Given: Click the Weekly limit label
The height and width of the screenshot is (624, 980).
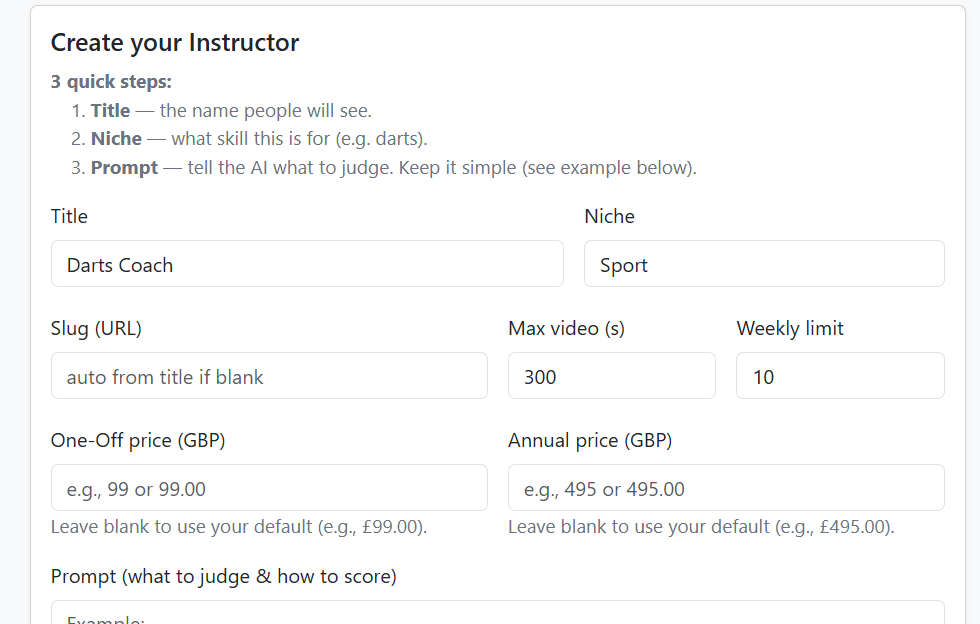Looking at the screenshot, I should click(x=789, y=328).
